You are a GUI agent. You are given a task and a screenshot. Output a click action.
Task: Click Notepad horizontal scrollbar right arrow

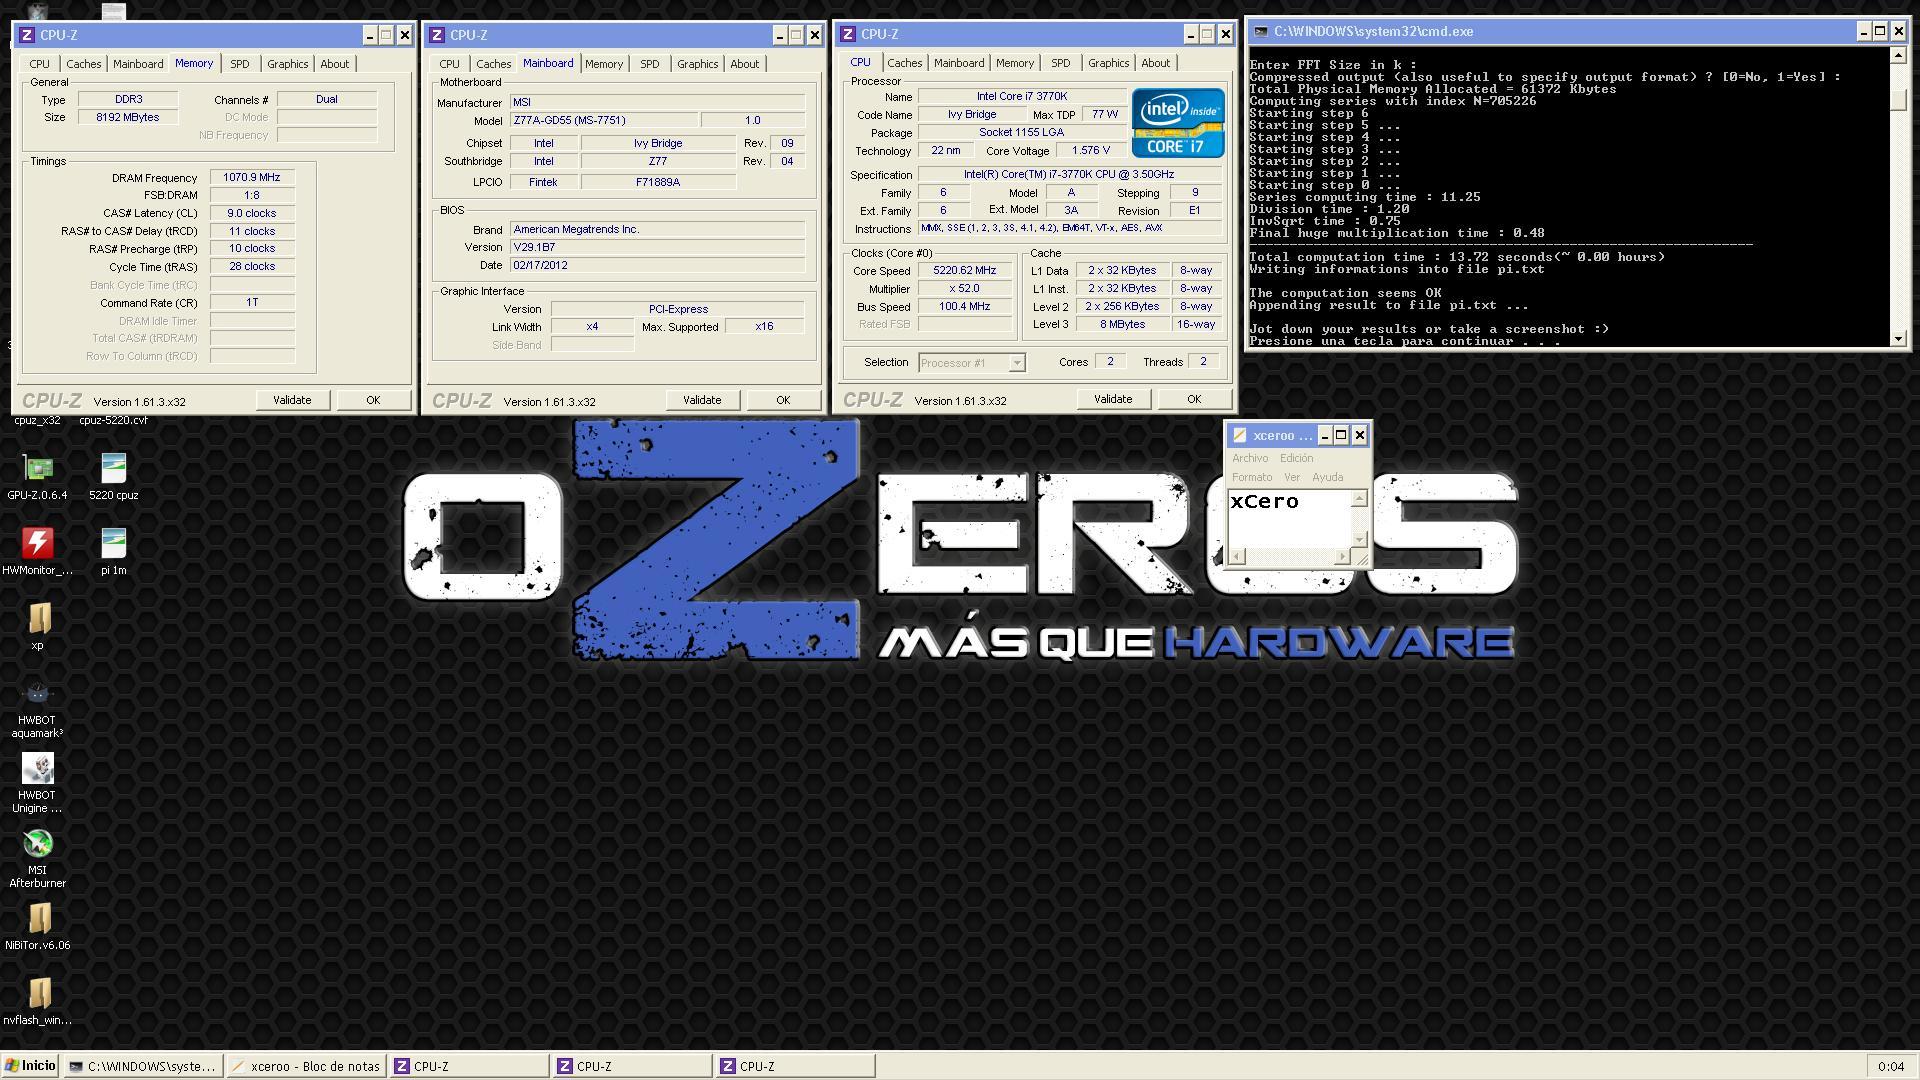click(1342, 557)
